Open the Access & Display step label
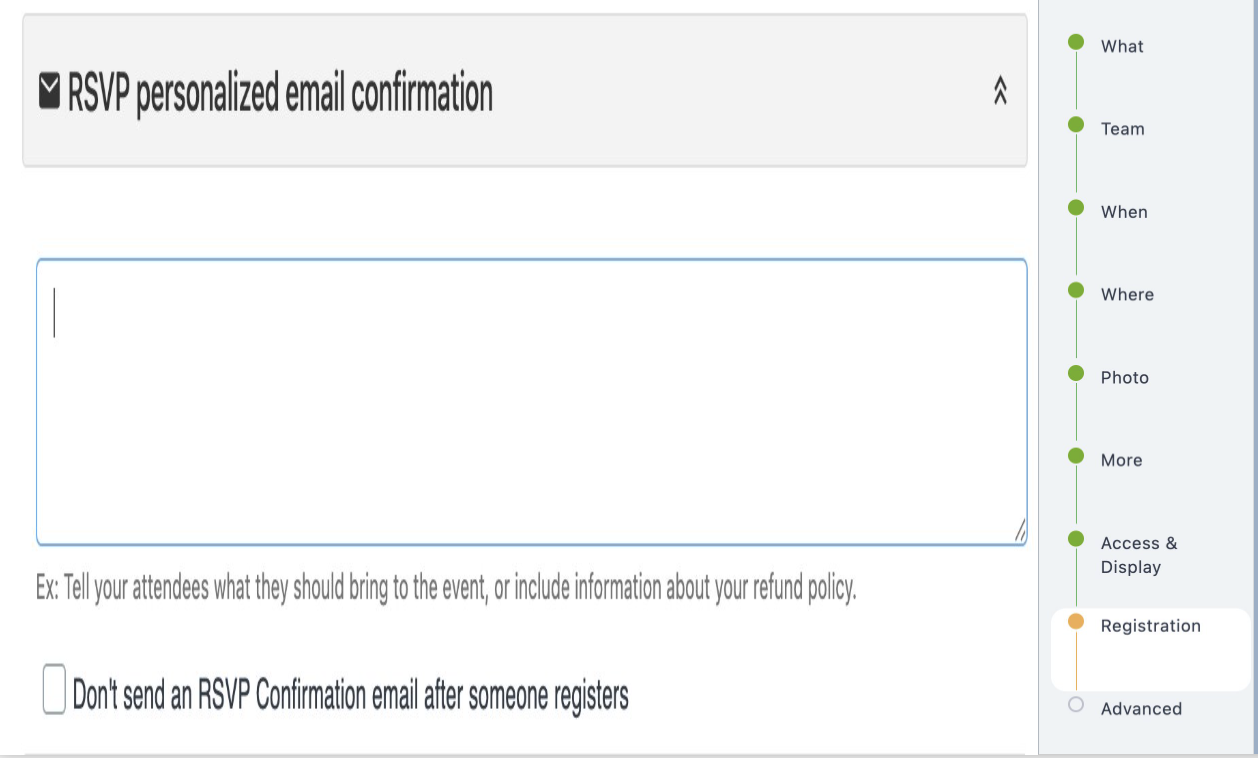The height and width of the screenshot is (758, 1258). point(1139,554)
